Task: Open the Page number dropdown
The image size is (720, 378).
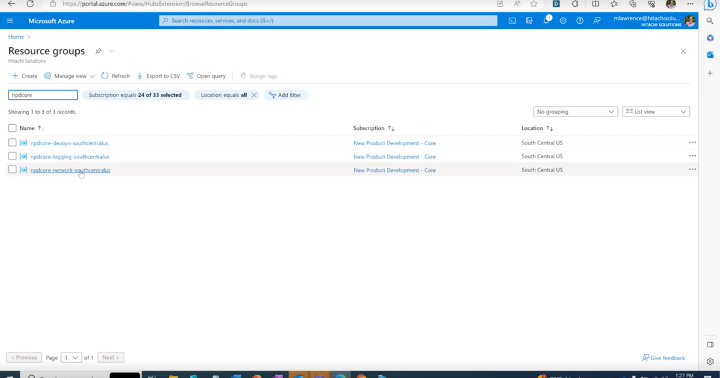Action: [71, 357]
